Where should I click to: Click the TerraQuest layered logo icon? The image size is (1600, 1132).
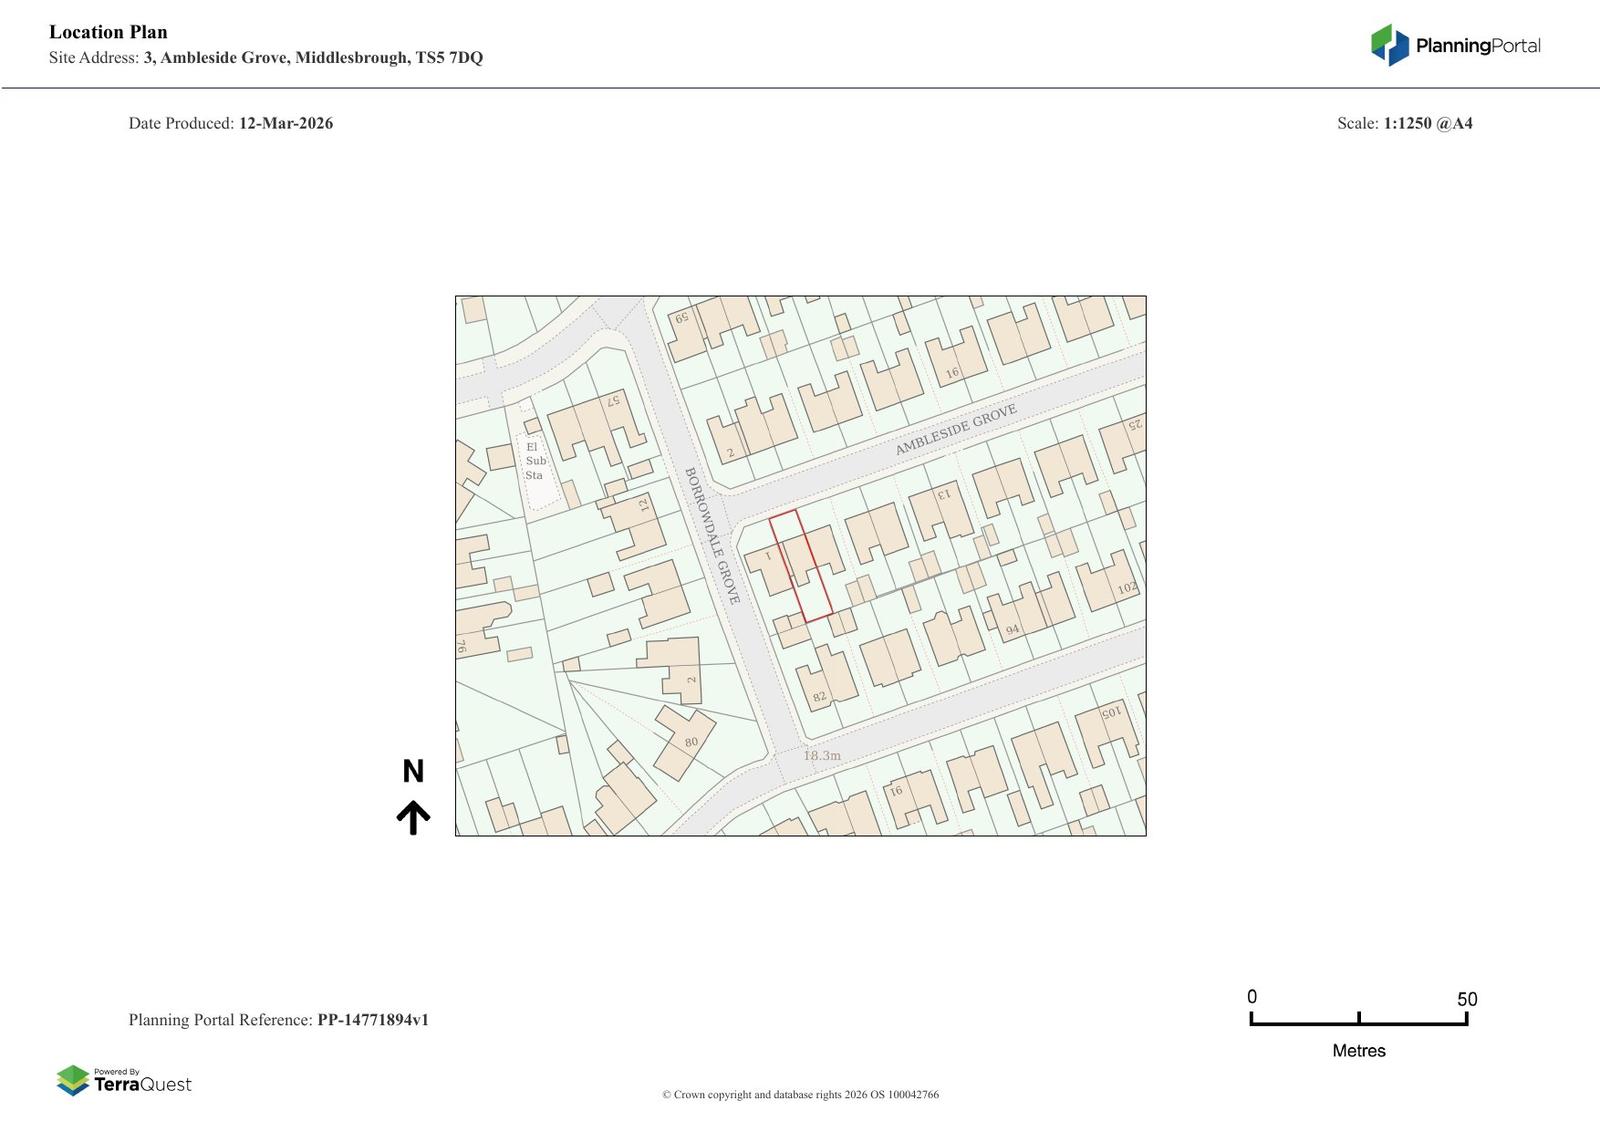pos(73,1080)
